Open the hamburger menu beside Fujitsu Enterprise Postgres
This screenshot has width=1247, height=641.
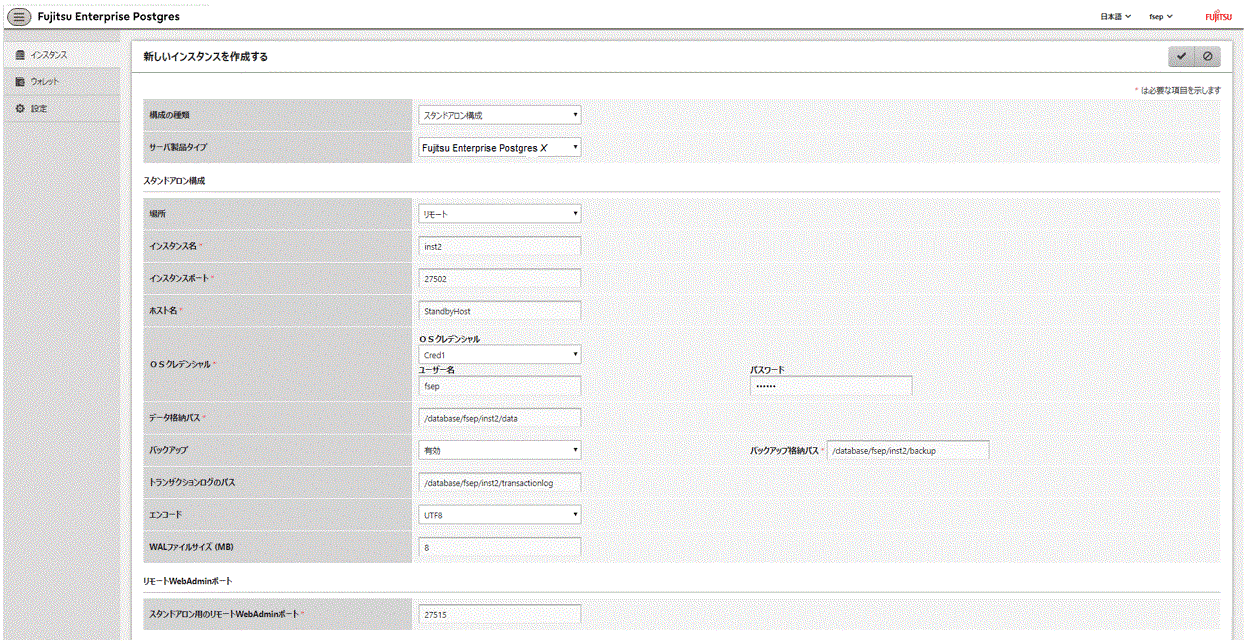[x=19, y=16]
